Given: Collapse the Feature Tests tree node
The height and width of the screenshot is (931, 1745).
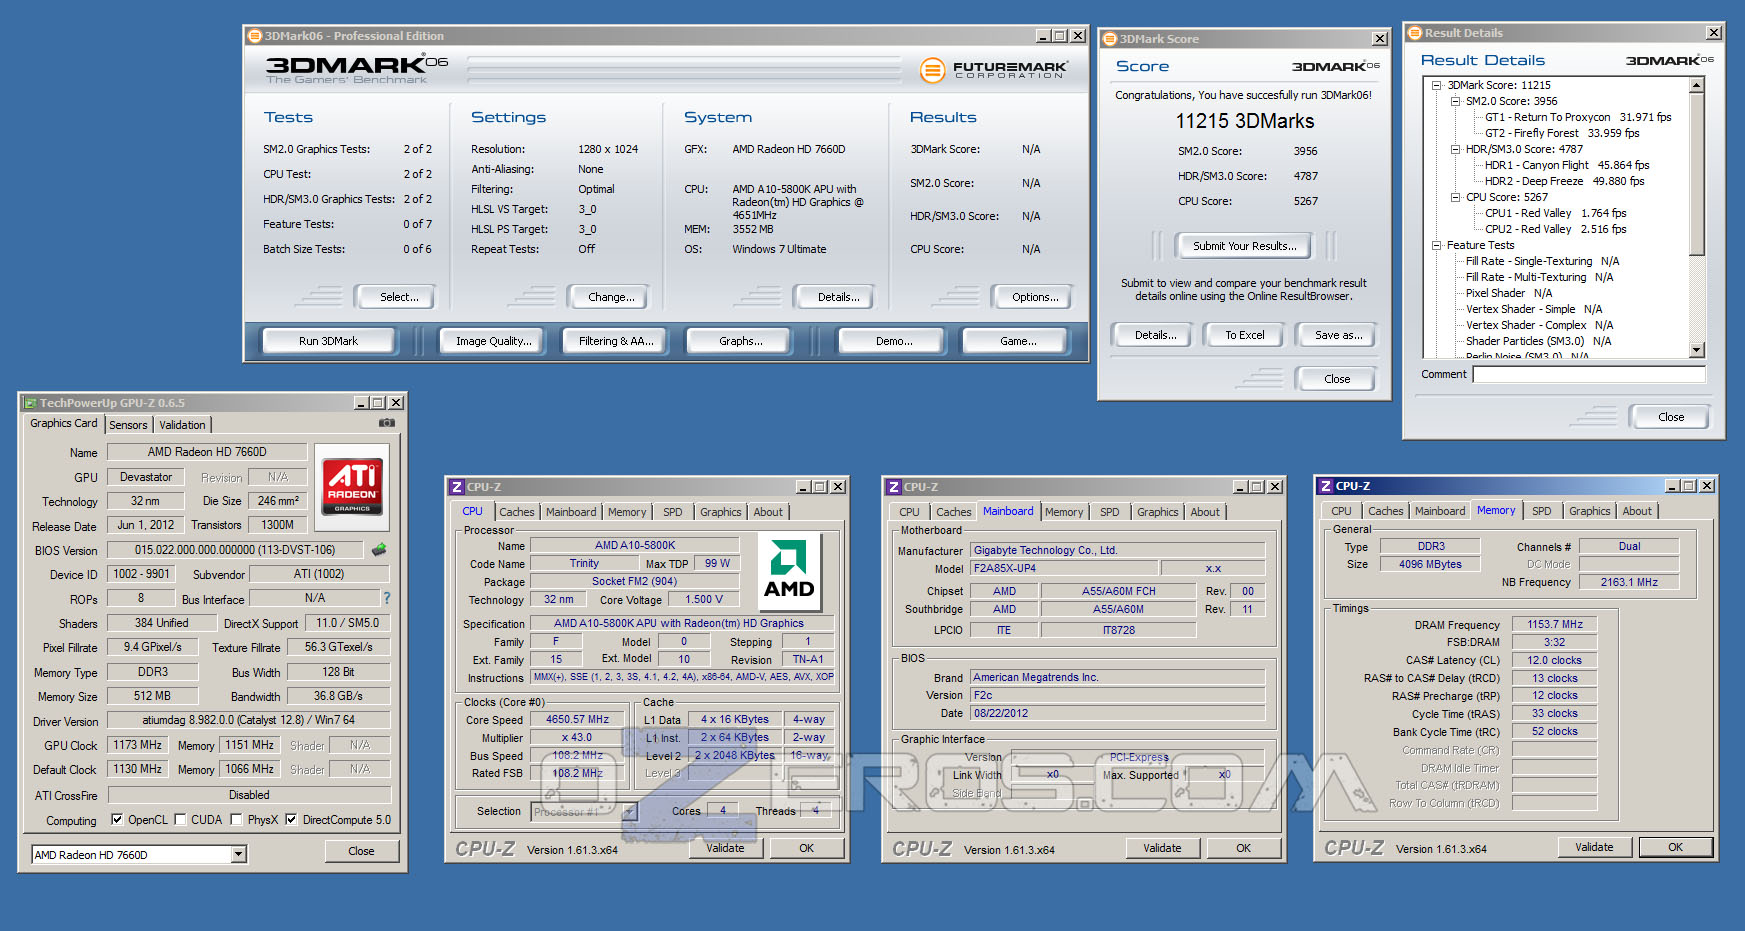Looking at the screenshot, I should (1437, 245).
